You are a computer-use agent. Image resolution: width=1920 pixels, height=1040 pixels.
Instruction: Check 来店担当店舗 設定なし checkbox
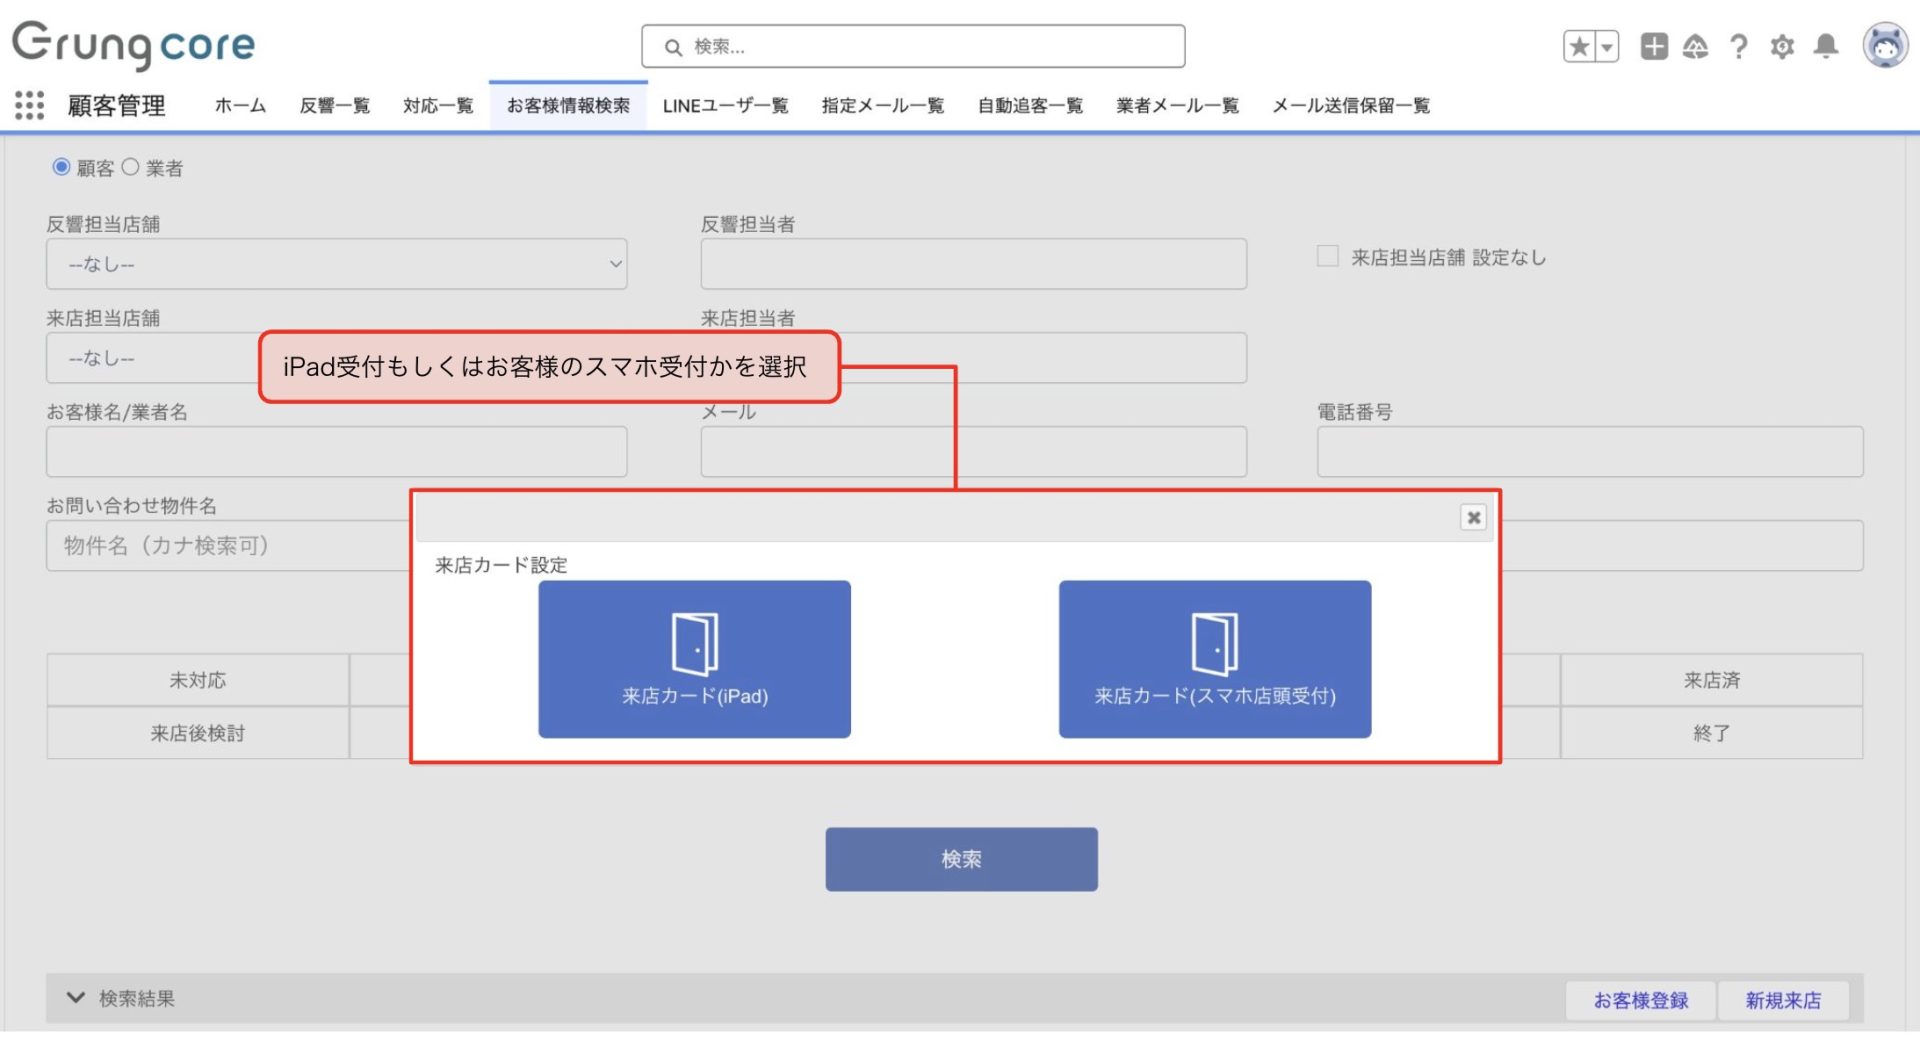pos(1328,257)
